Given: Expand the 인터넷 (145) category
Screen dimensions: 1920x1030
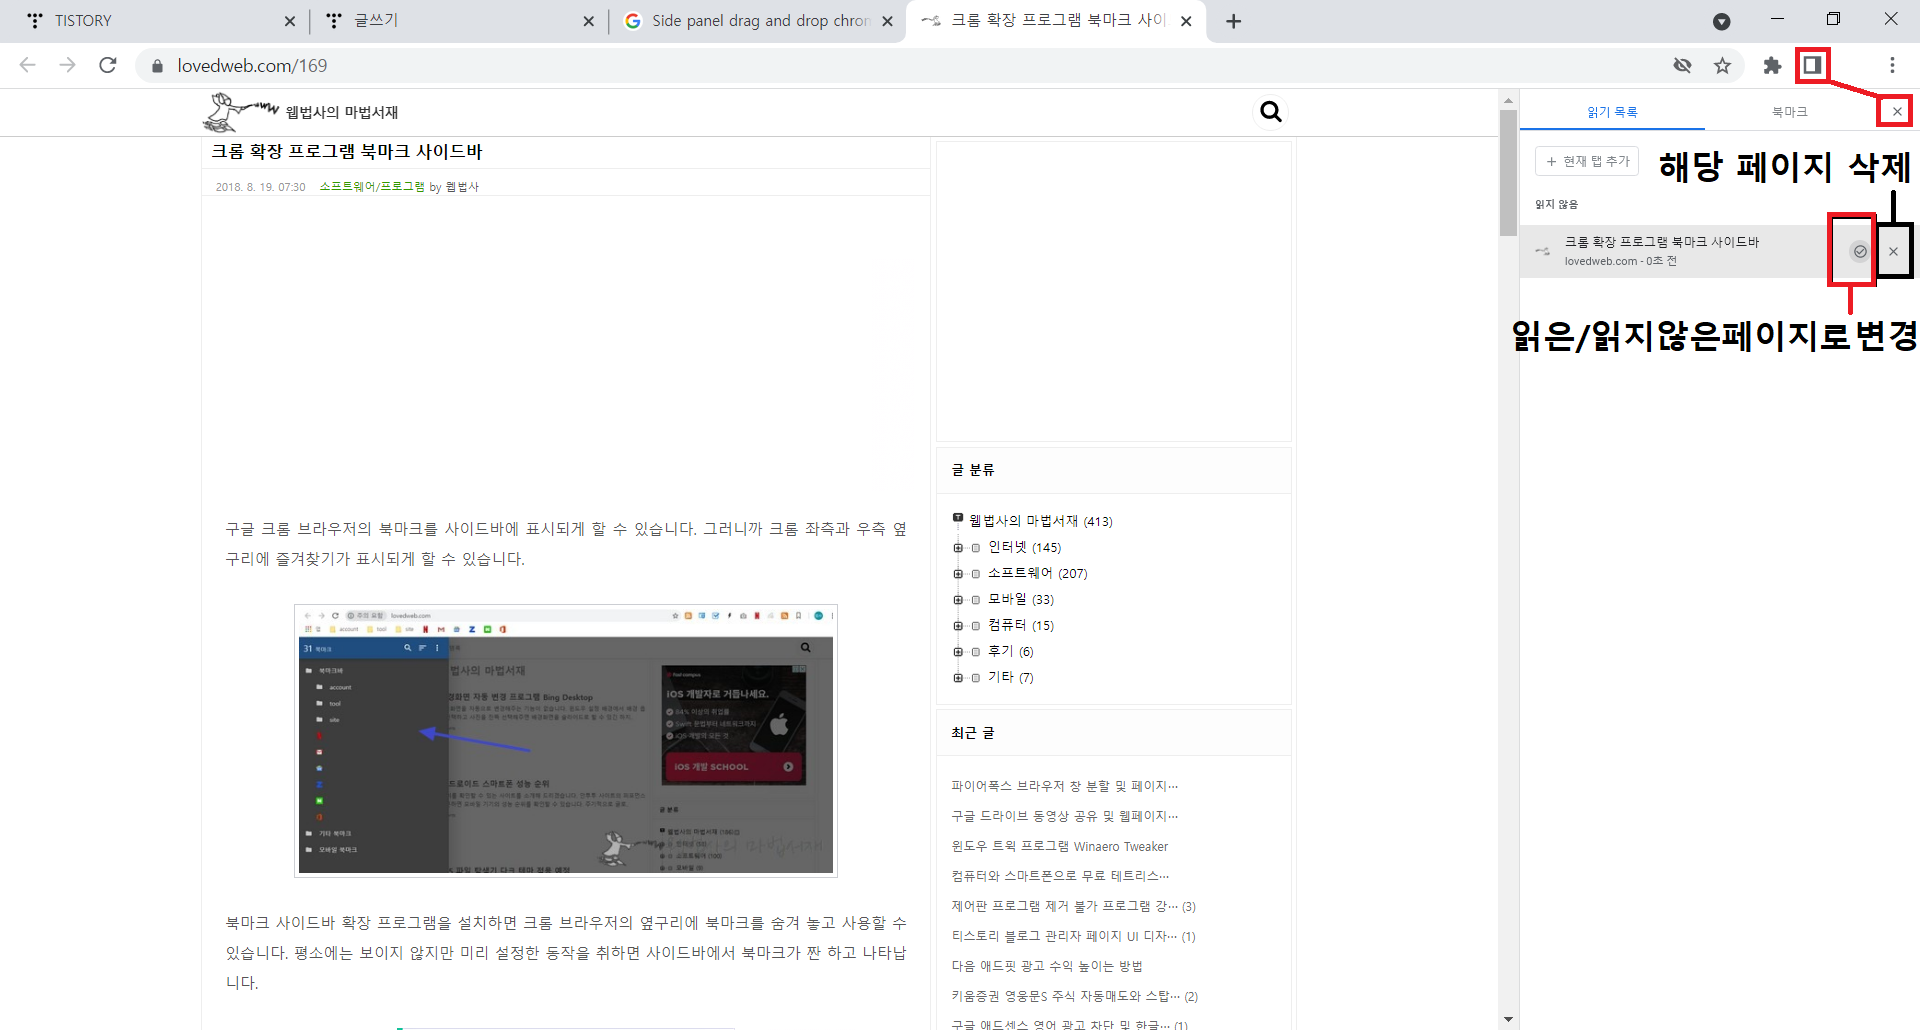Looking at the screenshot, I should 958,548.
